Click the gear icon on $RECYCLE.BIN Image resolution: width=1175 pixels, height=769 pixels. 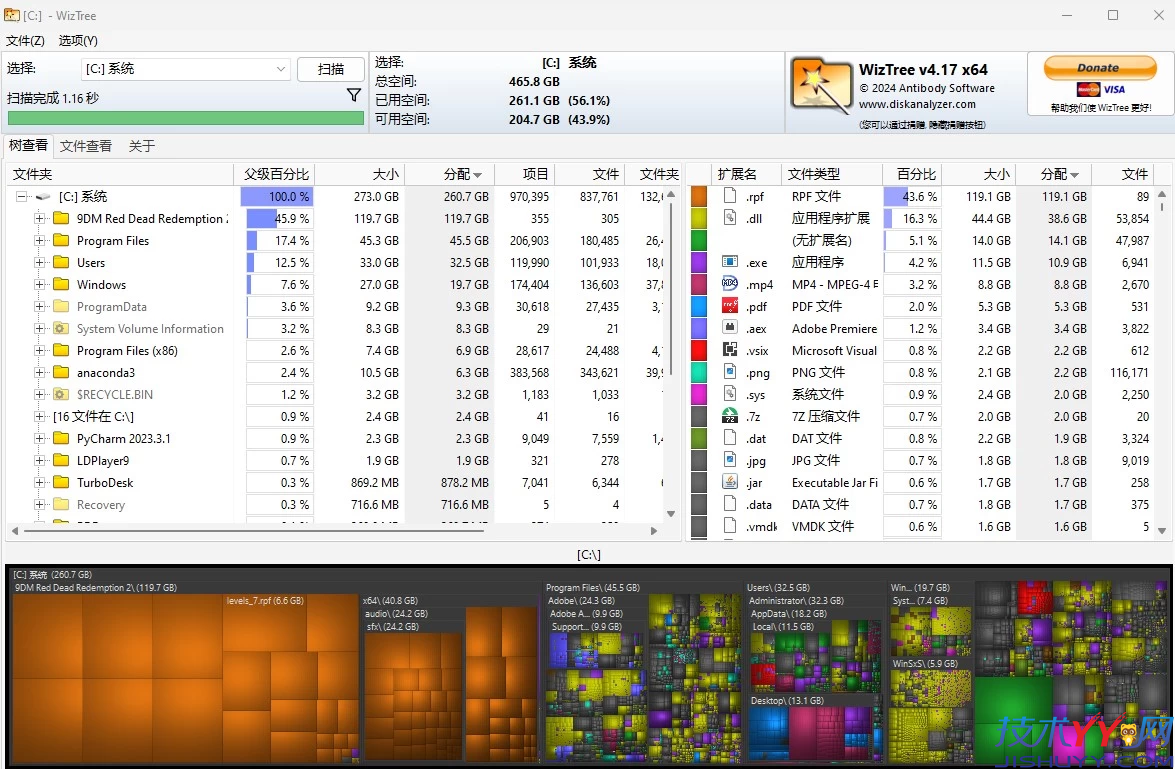click(60, 394)
